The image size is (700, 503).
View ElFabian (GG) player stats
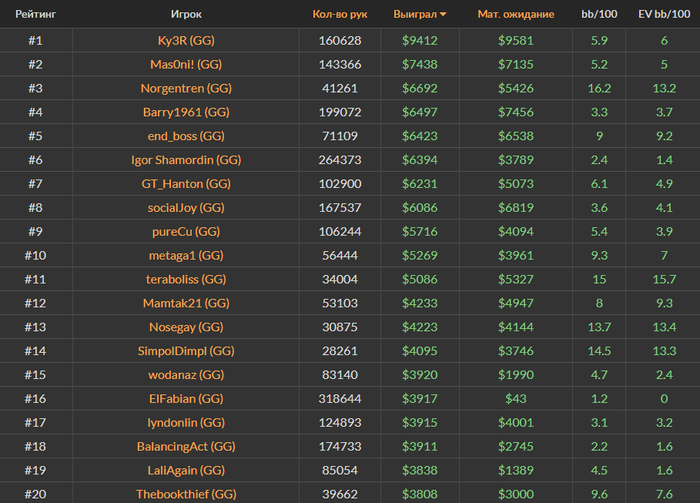186,399
